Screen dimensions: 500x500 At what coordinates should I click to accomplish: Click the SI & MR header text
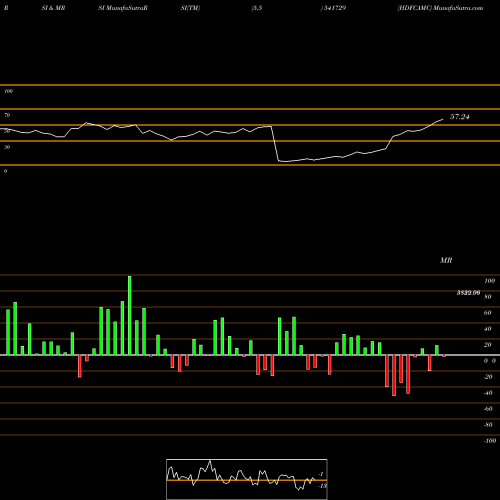[x=53, y=8]
